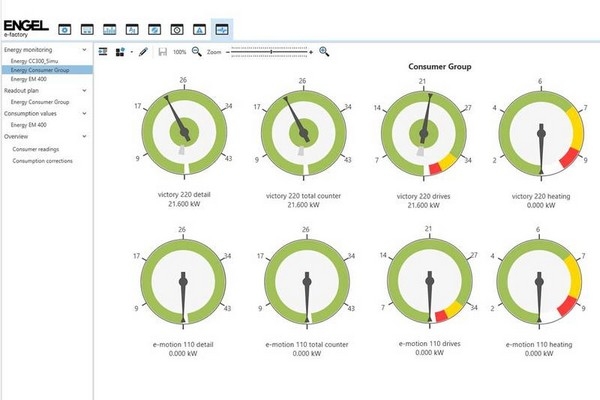Screen dimensions: 600x400
Task: Click the e-motion 110 detail label
Action: pyautogui.click(x=183, y=344)
